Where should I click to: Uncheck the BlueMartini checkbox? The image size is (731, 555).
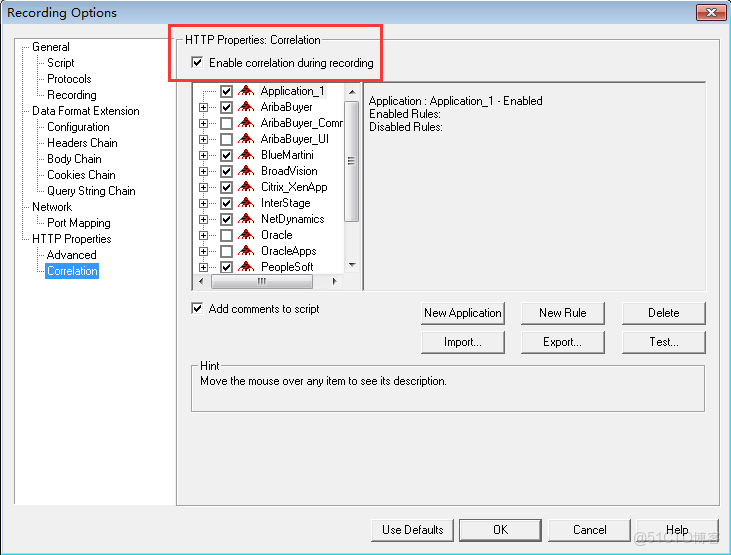point(227,155)
